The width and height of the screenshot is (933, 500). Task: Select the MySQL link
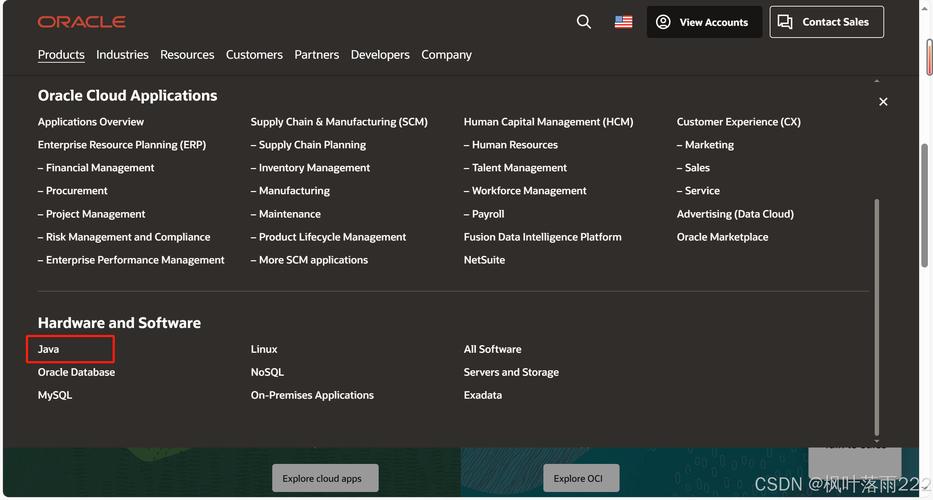[55, 395]
